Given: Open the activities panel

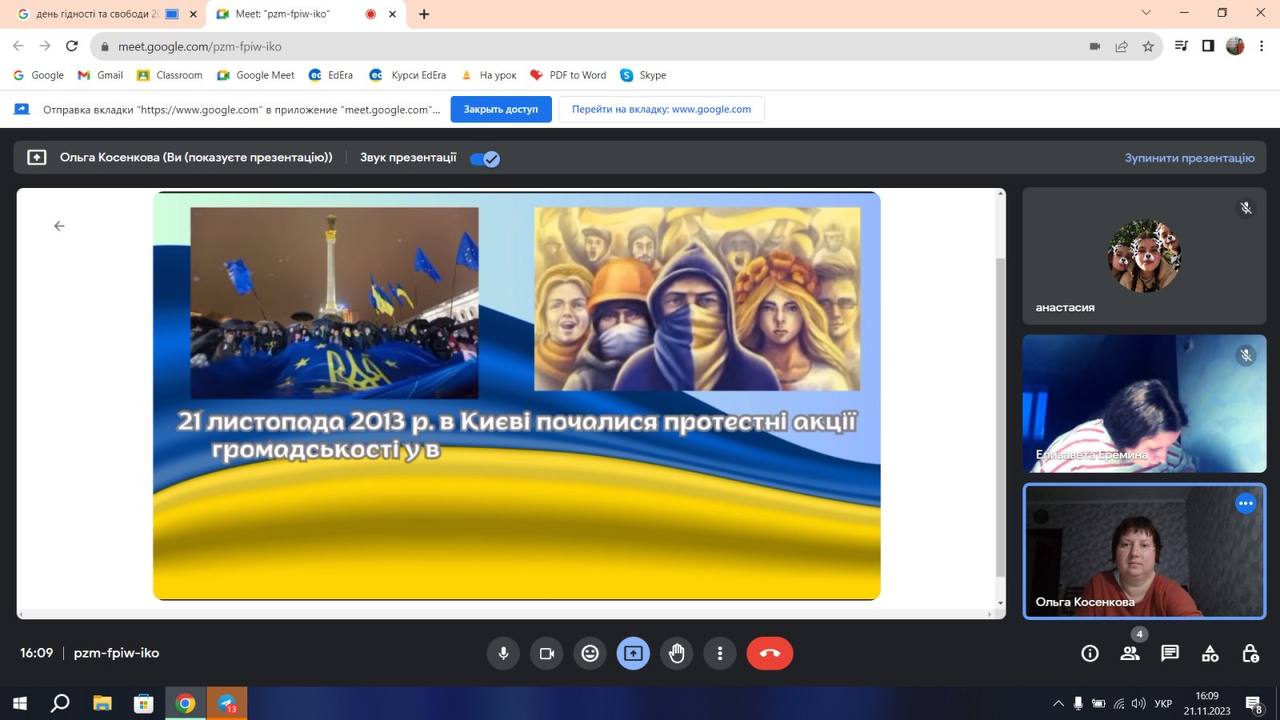Looking at the screenshot, I should click(x=1210, y=653).
